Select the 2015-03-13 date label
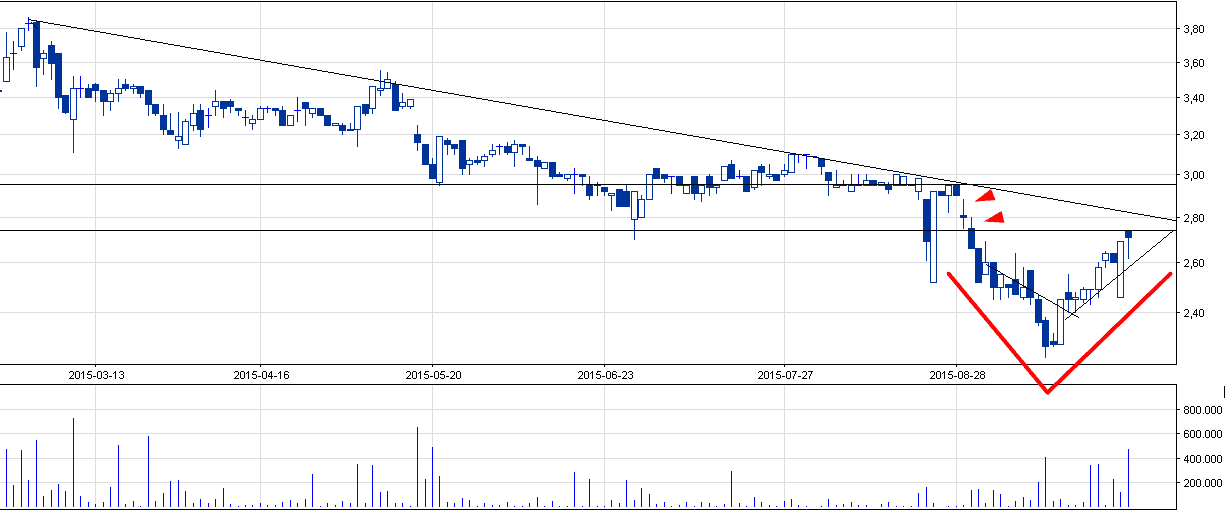Screen dimensions: 1225x512 [96, 375]
